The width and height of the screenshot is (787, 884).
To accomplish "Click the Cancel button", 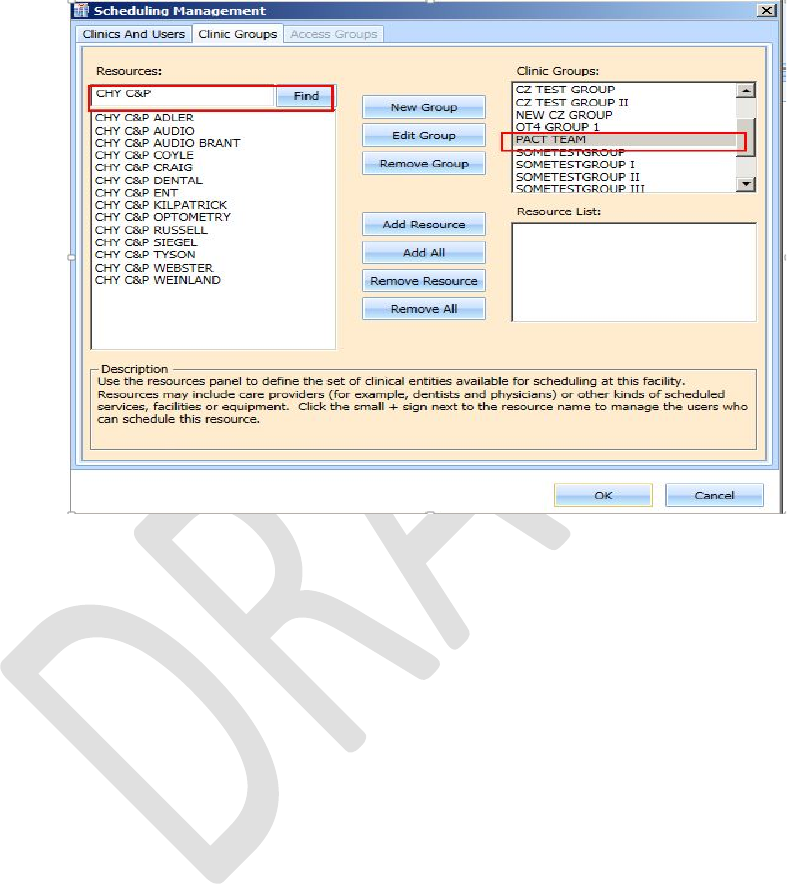I will [714, 495].
